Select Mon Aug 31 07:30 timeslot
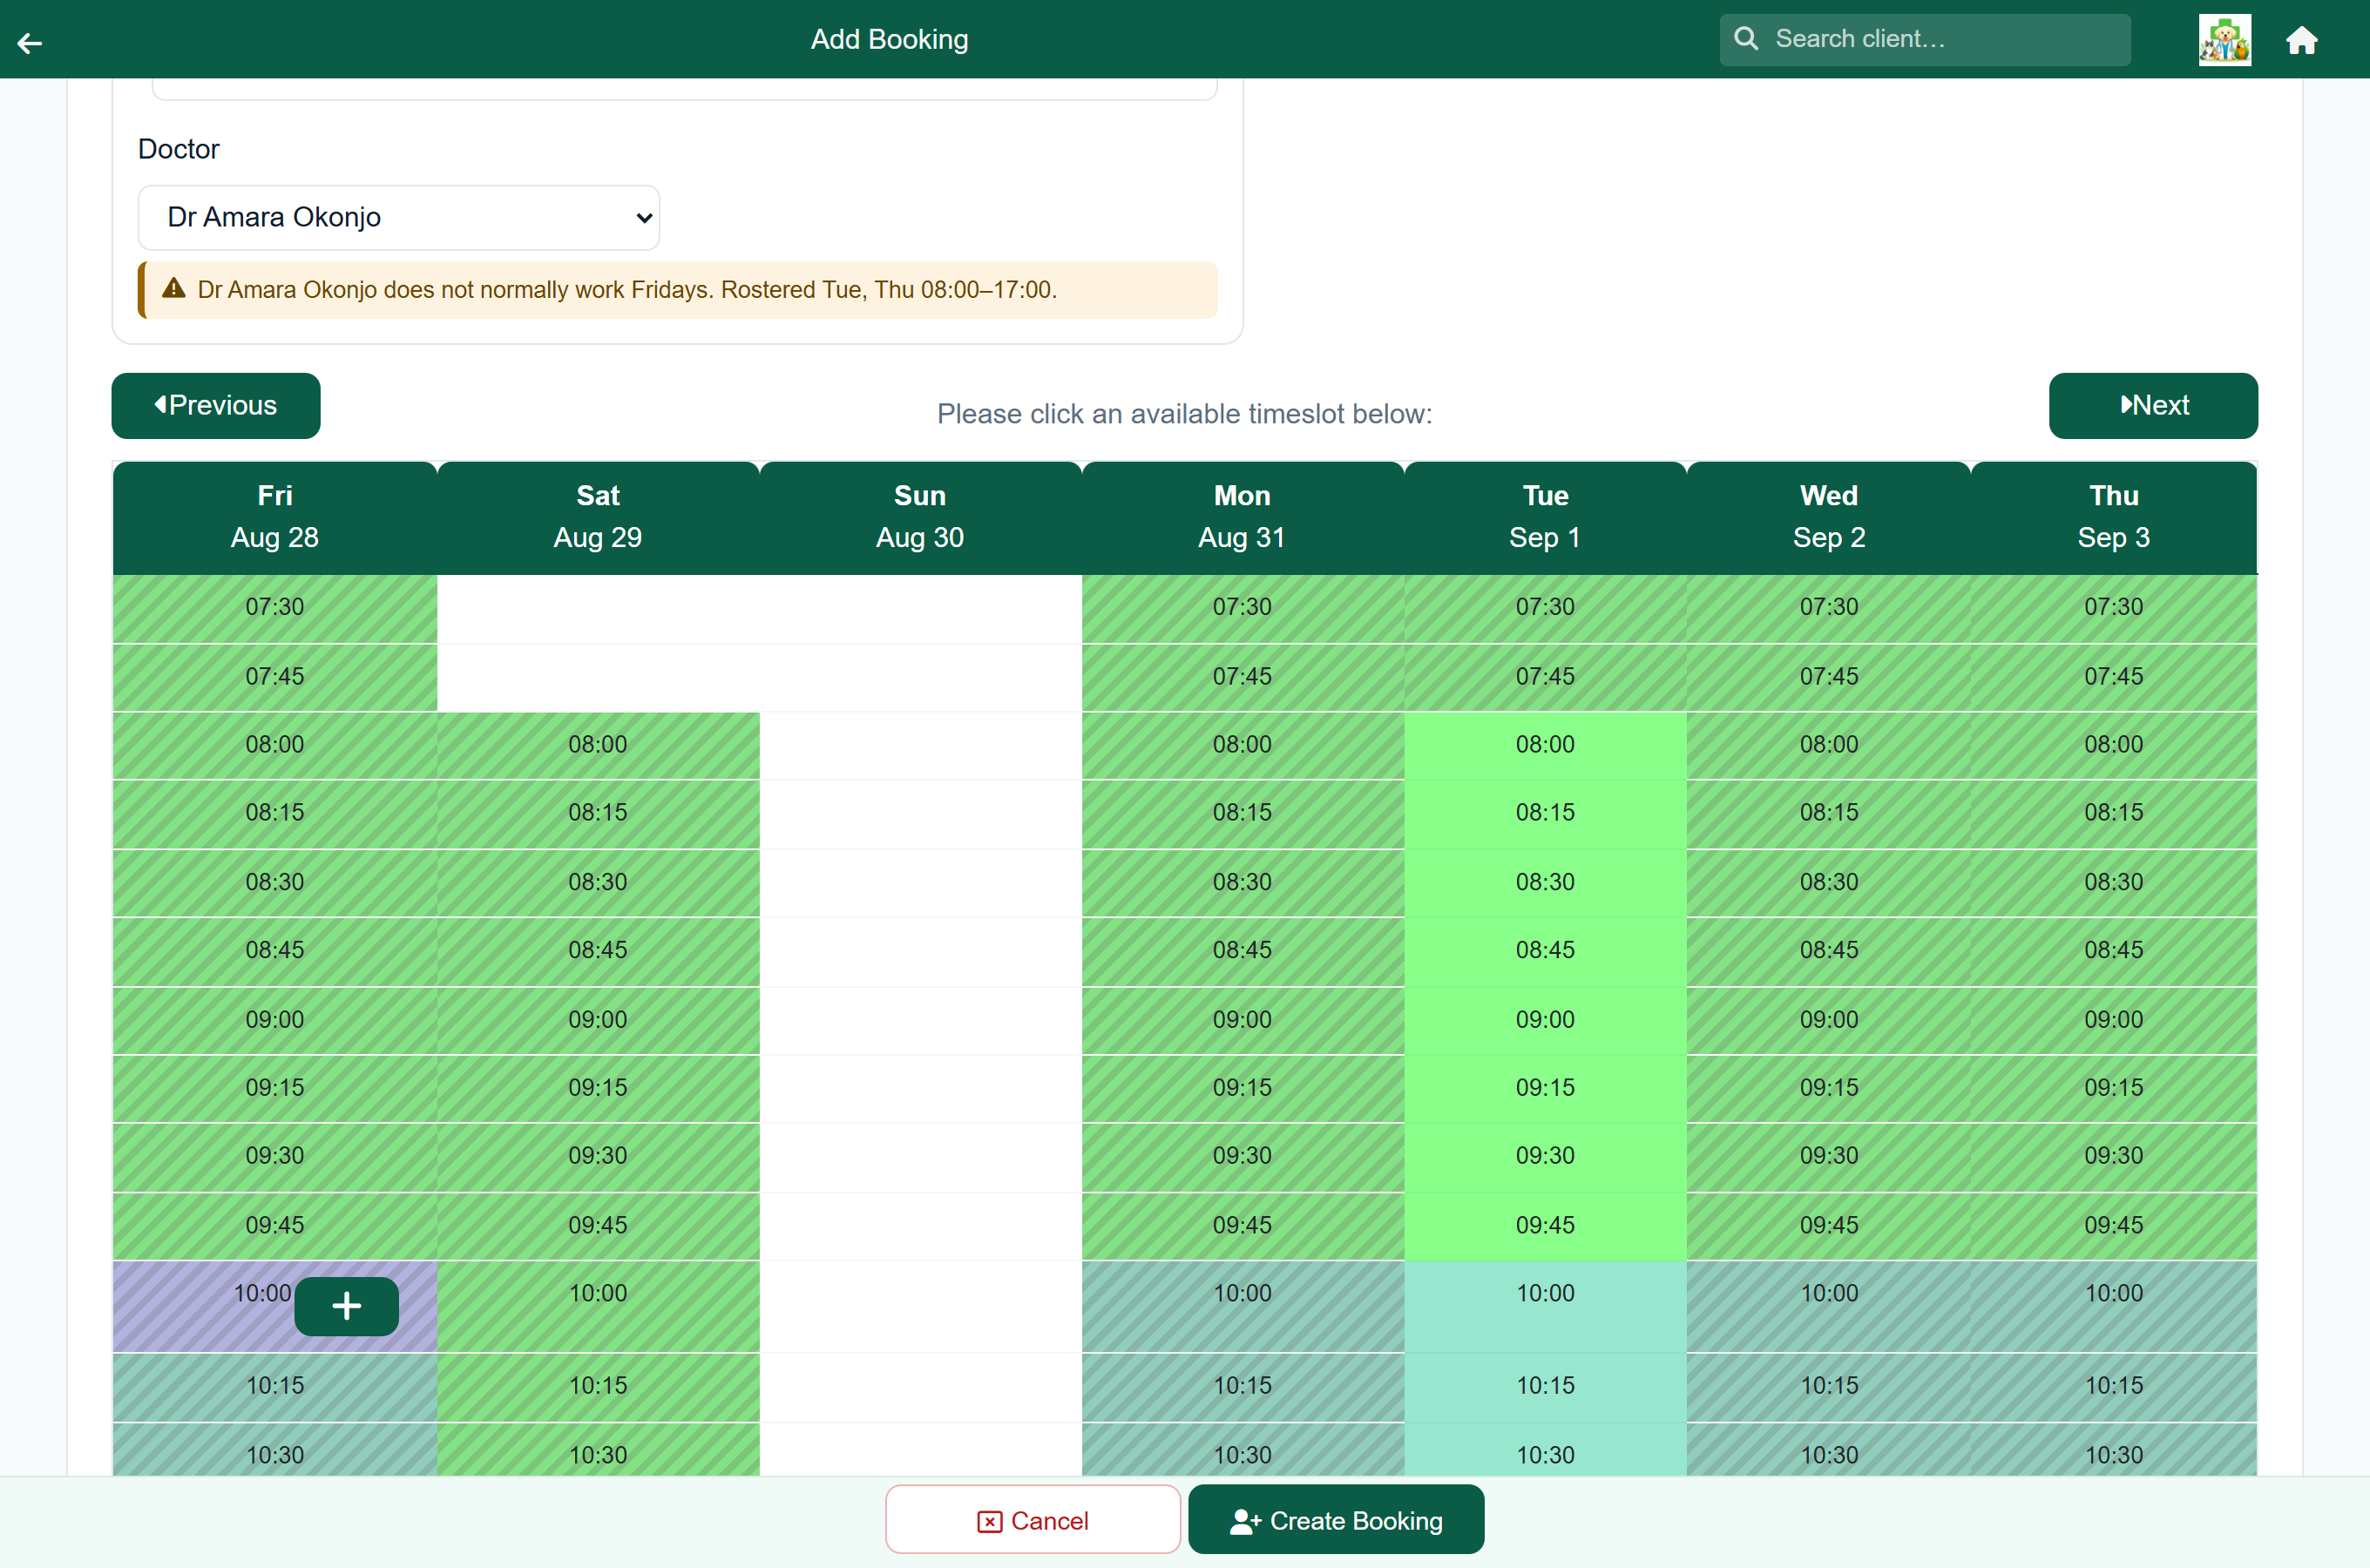The height and width of the screenshot is (1568, 2370). 1242,608
